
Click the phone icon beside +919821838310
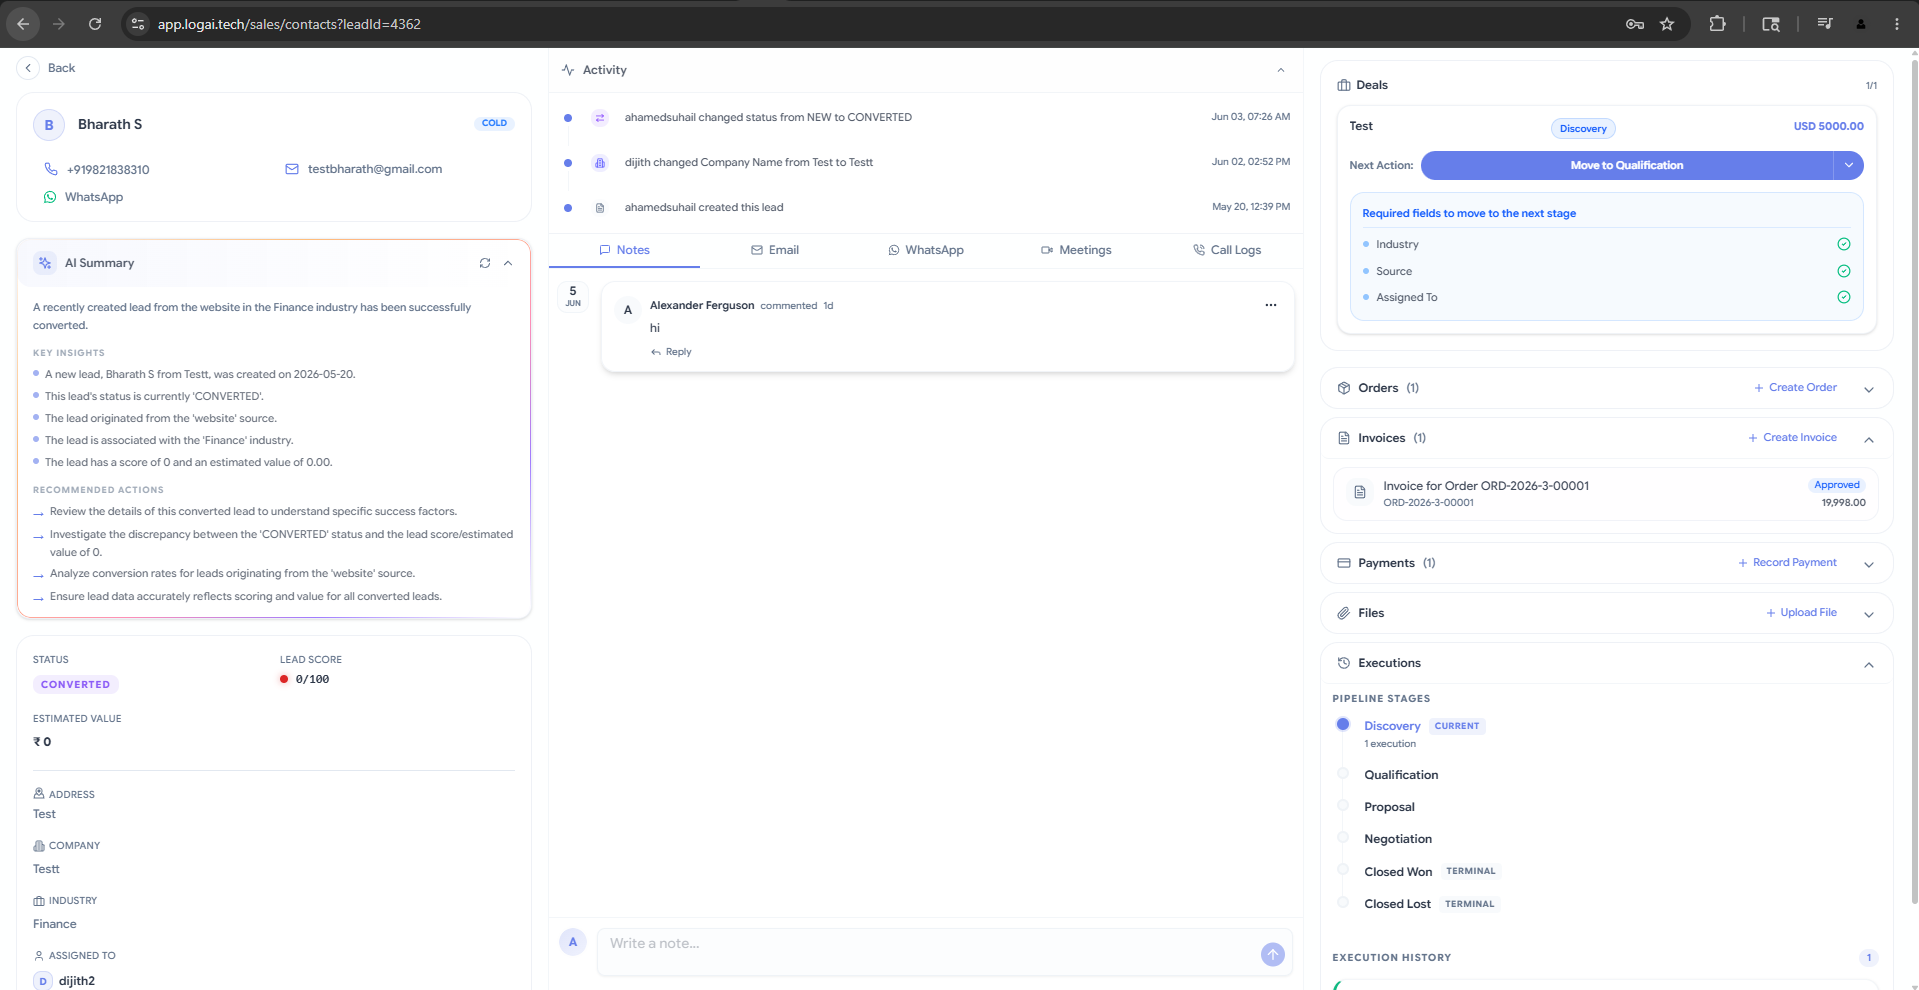tap(51, 169)
